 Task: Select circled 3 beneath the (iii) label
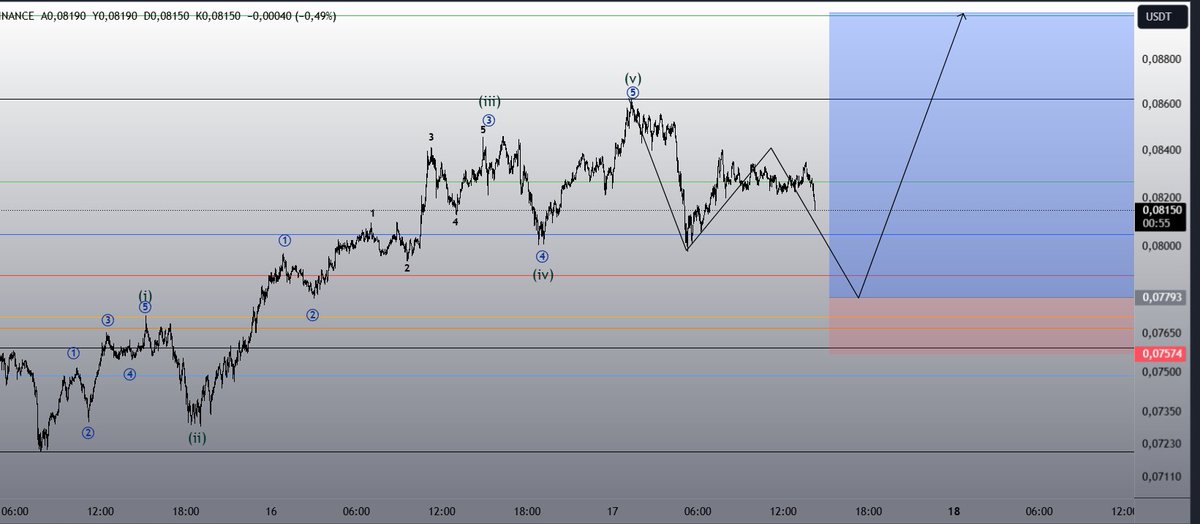pyautogui.click(x=489, y=121)
